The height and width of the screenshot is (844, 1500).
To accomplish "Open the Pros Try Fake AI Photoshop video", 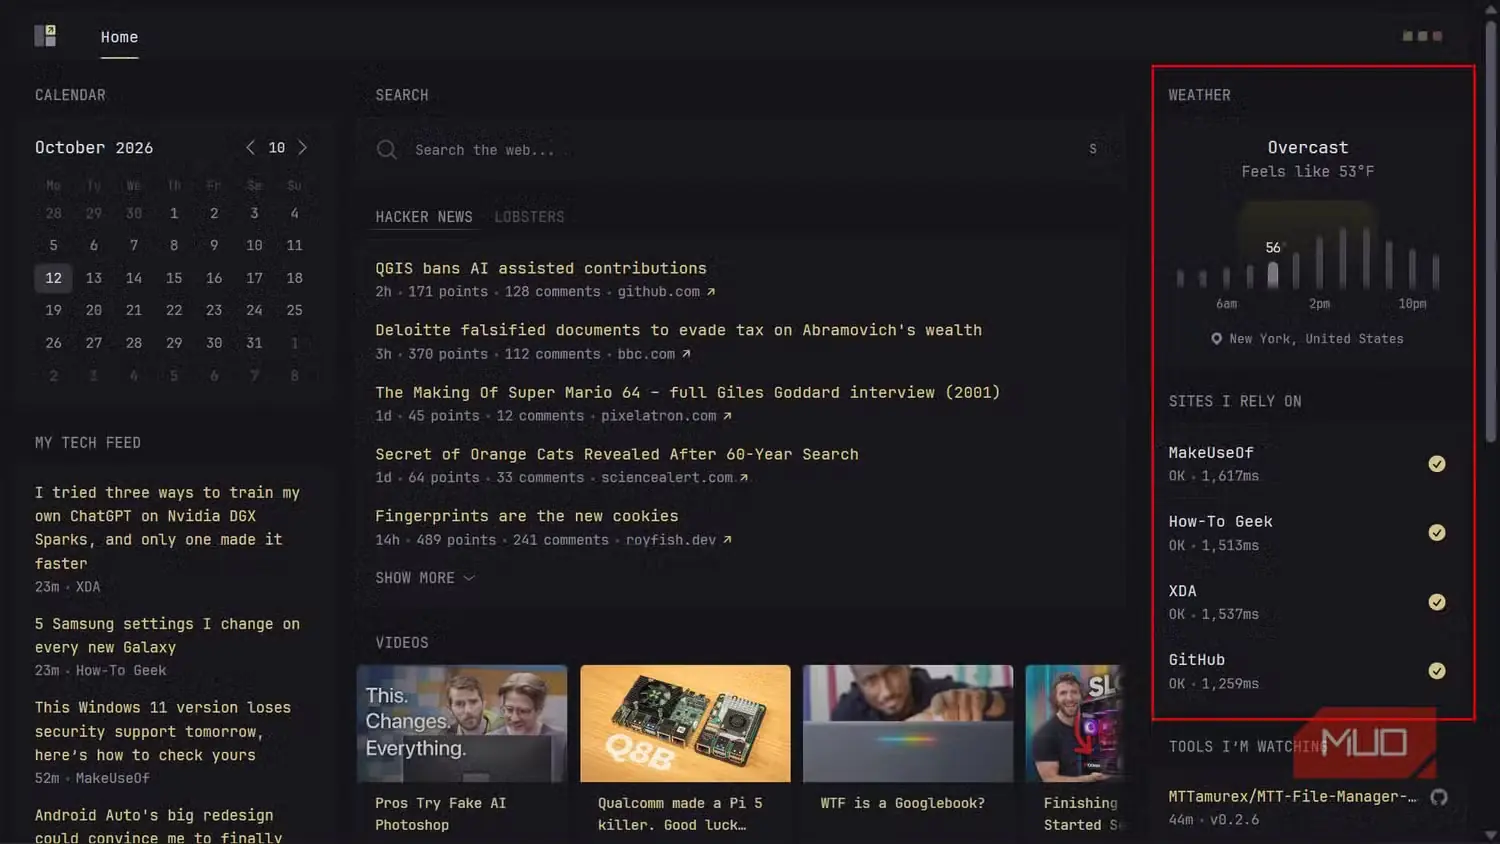I will tap(462, 724).
